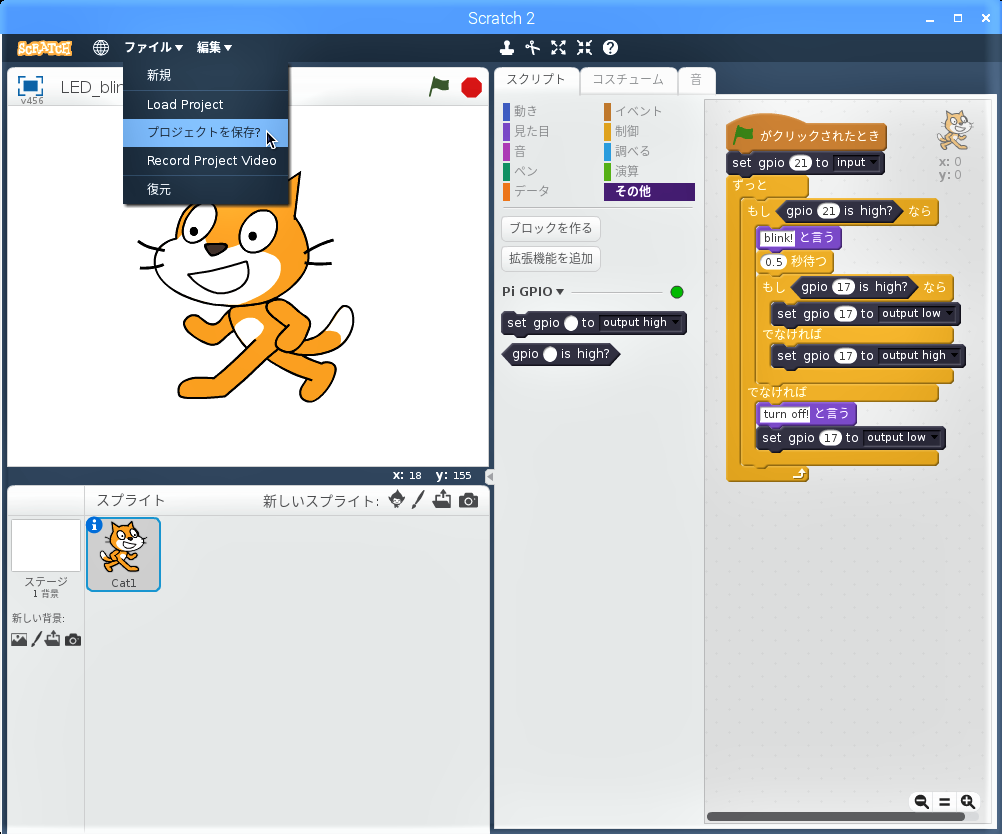Select データ block category

(548, 191)
